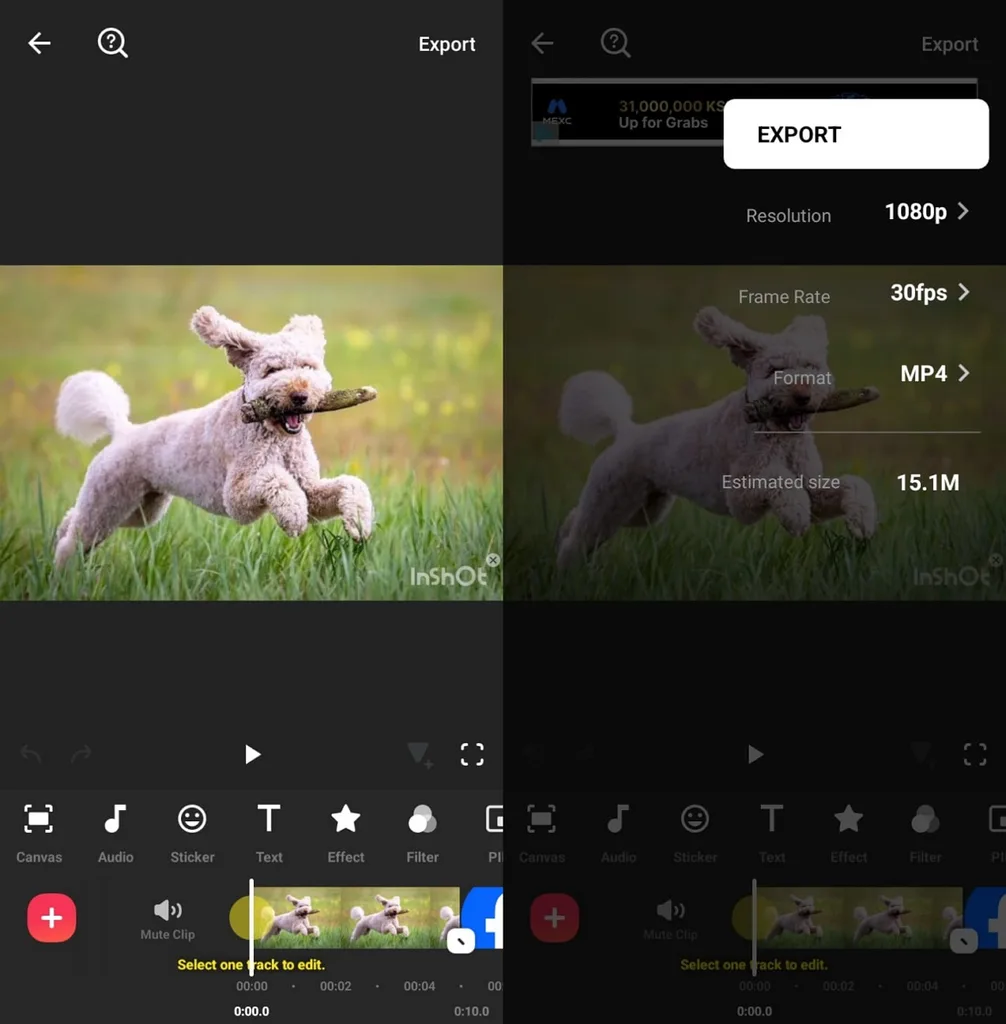Tap Export text in left screen header
This screenshot has width=1006, height=1024.
click(x=447, y=44)
